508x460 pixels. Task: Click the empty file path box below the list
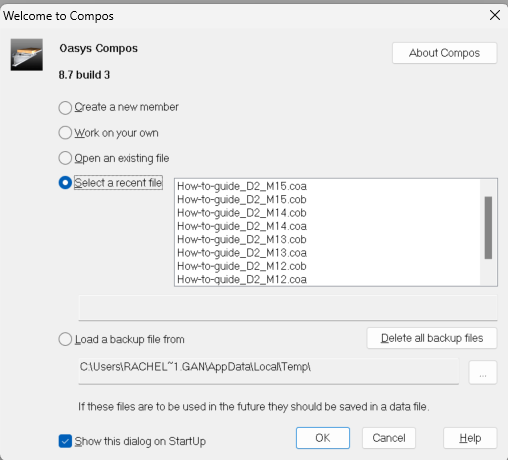tap(288, 308)
